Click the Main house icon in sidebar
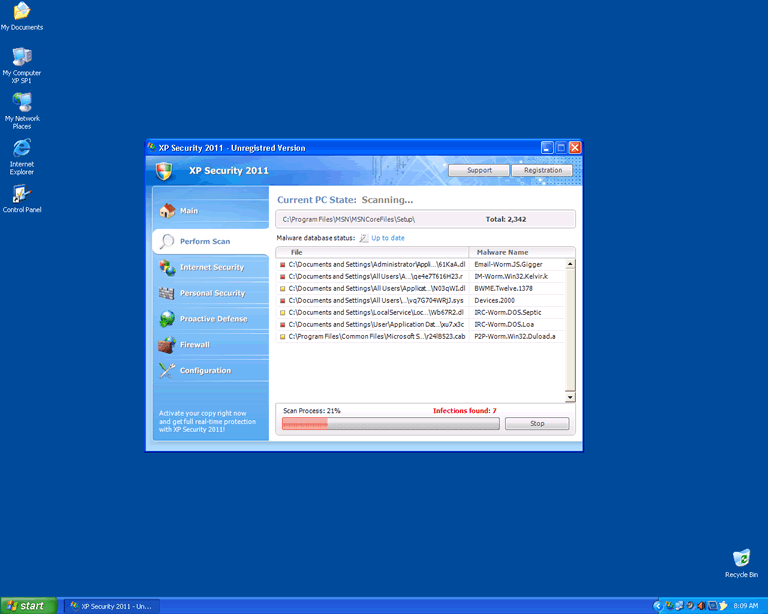Screen dimensions: 768x614 (167, 211)
